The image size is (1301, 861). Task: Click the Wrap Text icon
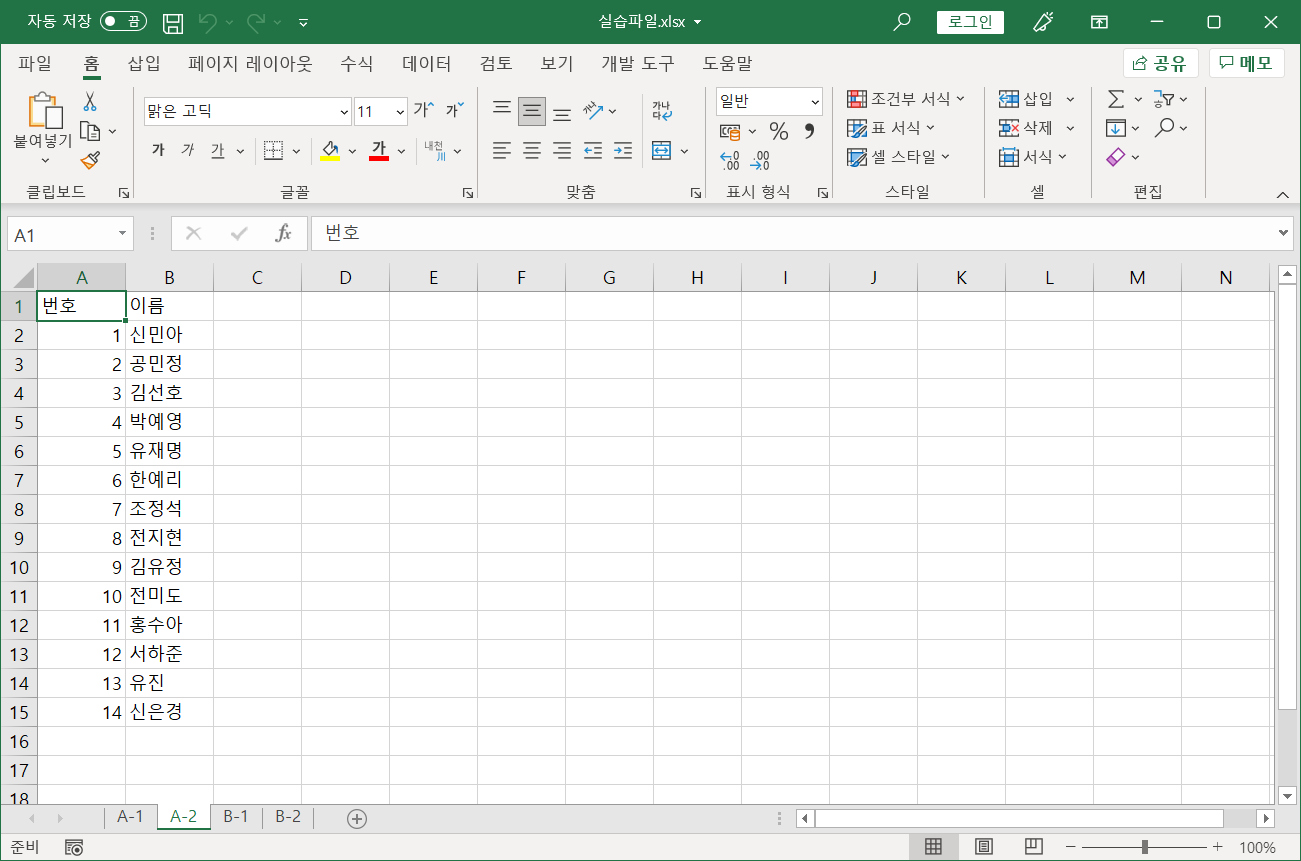click(662, 110)
